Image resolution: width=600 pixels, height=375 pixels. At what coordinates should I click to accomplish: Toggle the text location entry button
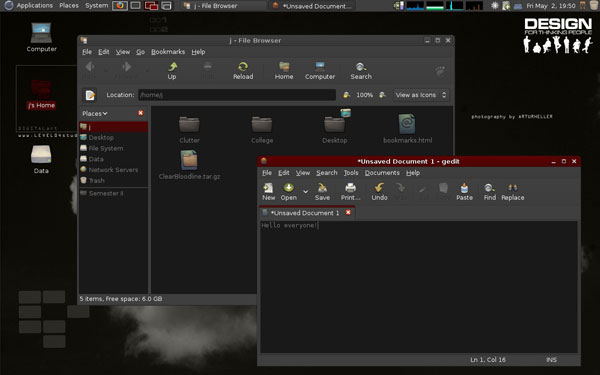(90, 95)
